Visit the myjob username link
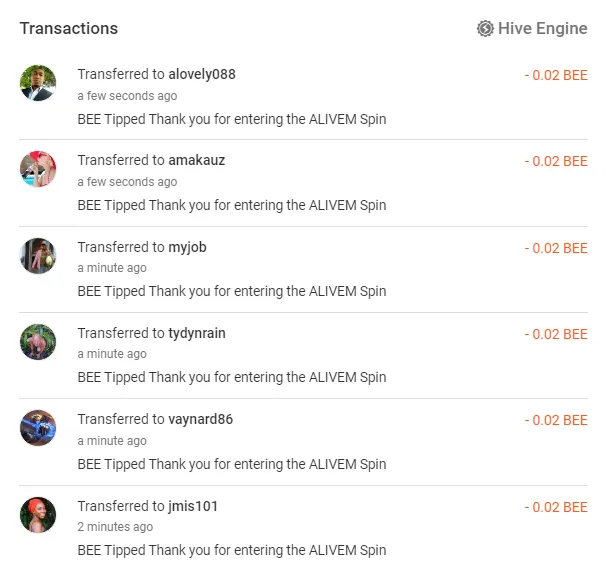The width and height of the screenshot is (606, 565). coord(188,247)
